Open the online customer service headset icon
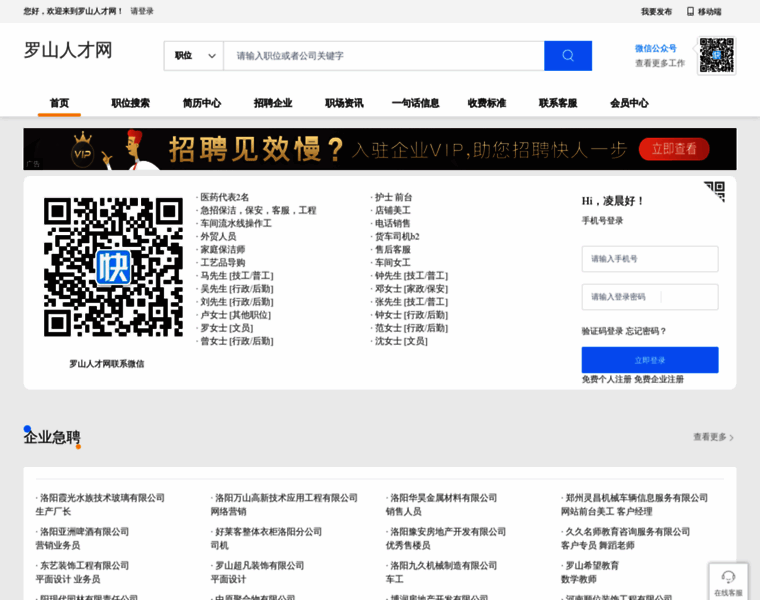 [x=728, y=577]
